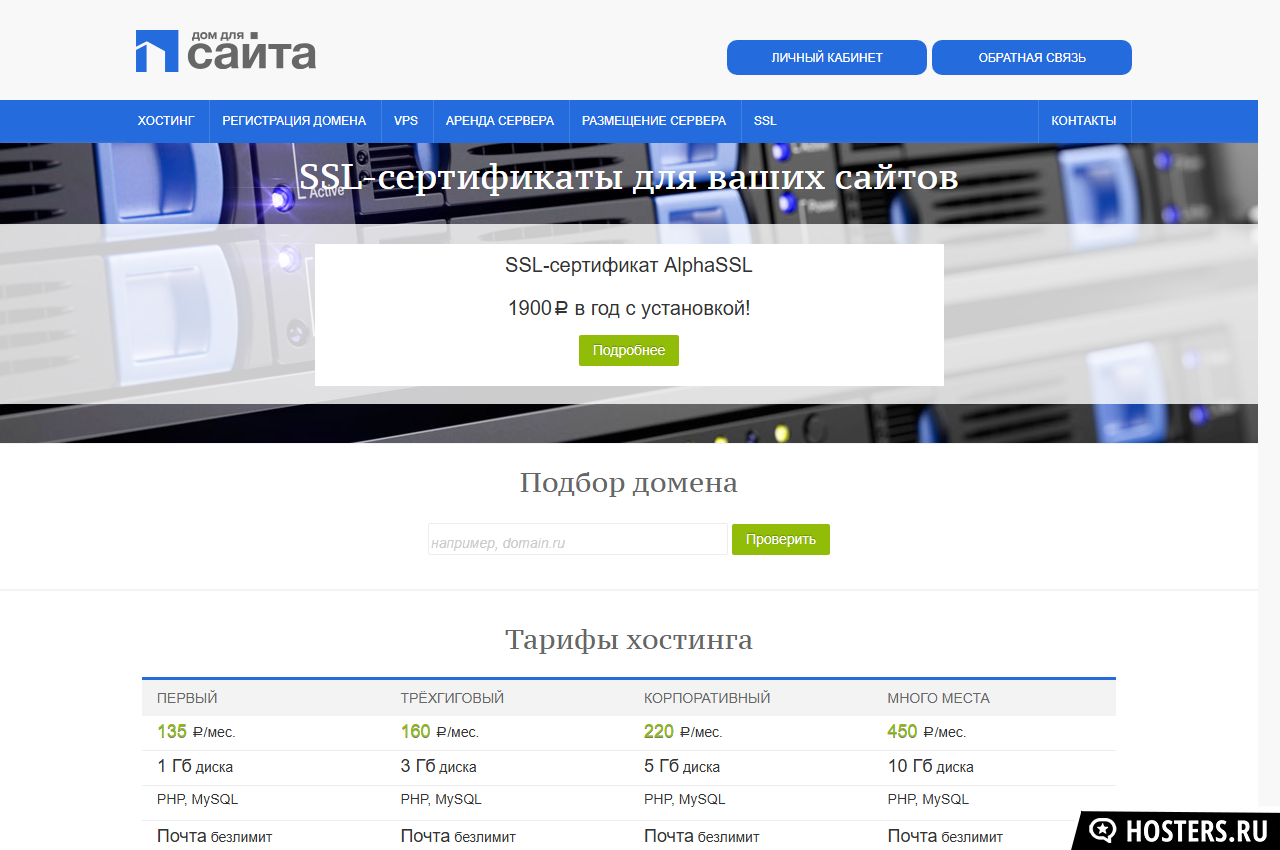Open SSL navigation menu item
This screenshot has height=850, width=1280.
(x=765, y=121)
